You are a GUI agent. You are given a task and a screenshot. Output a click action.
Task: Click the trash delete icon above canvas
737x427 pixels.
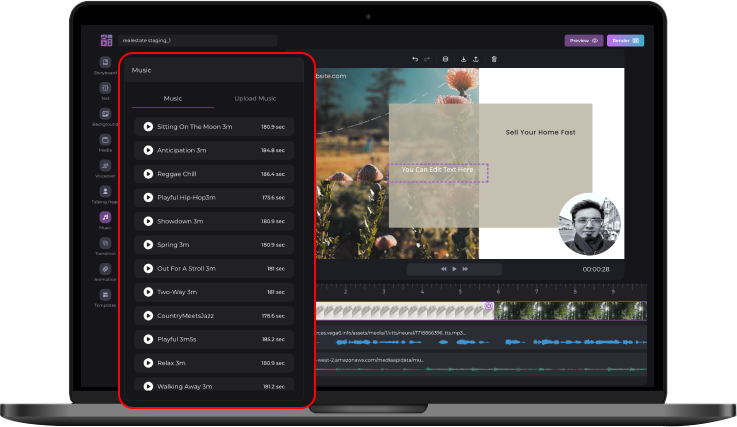pos(494,59)
